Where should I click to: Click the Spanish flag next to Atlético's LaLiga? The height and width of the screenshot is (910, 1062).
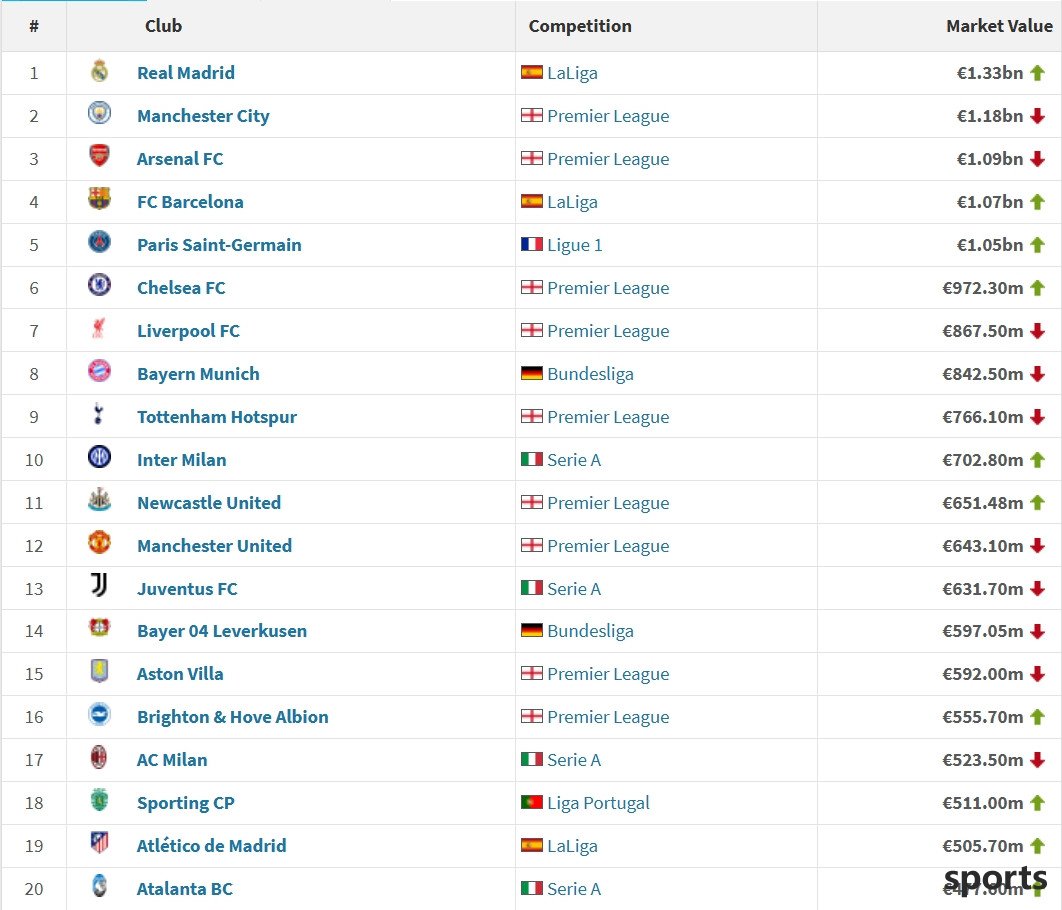532,845
